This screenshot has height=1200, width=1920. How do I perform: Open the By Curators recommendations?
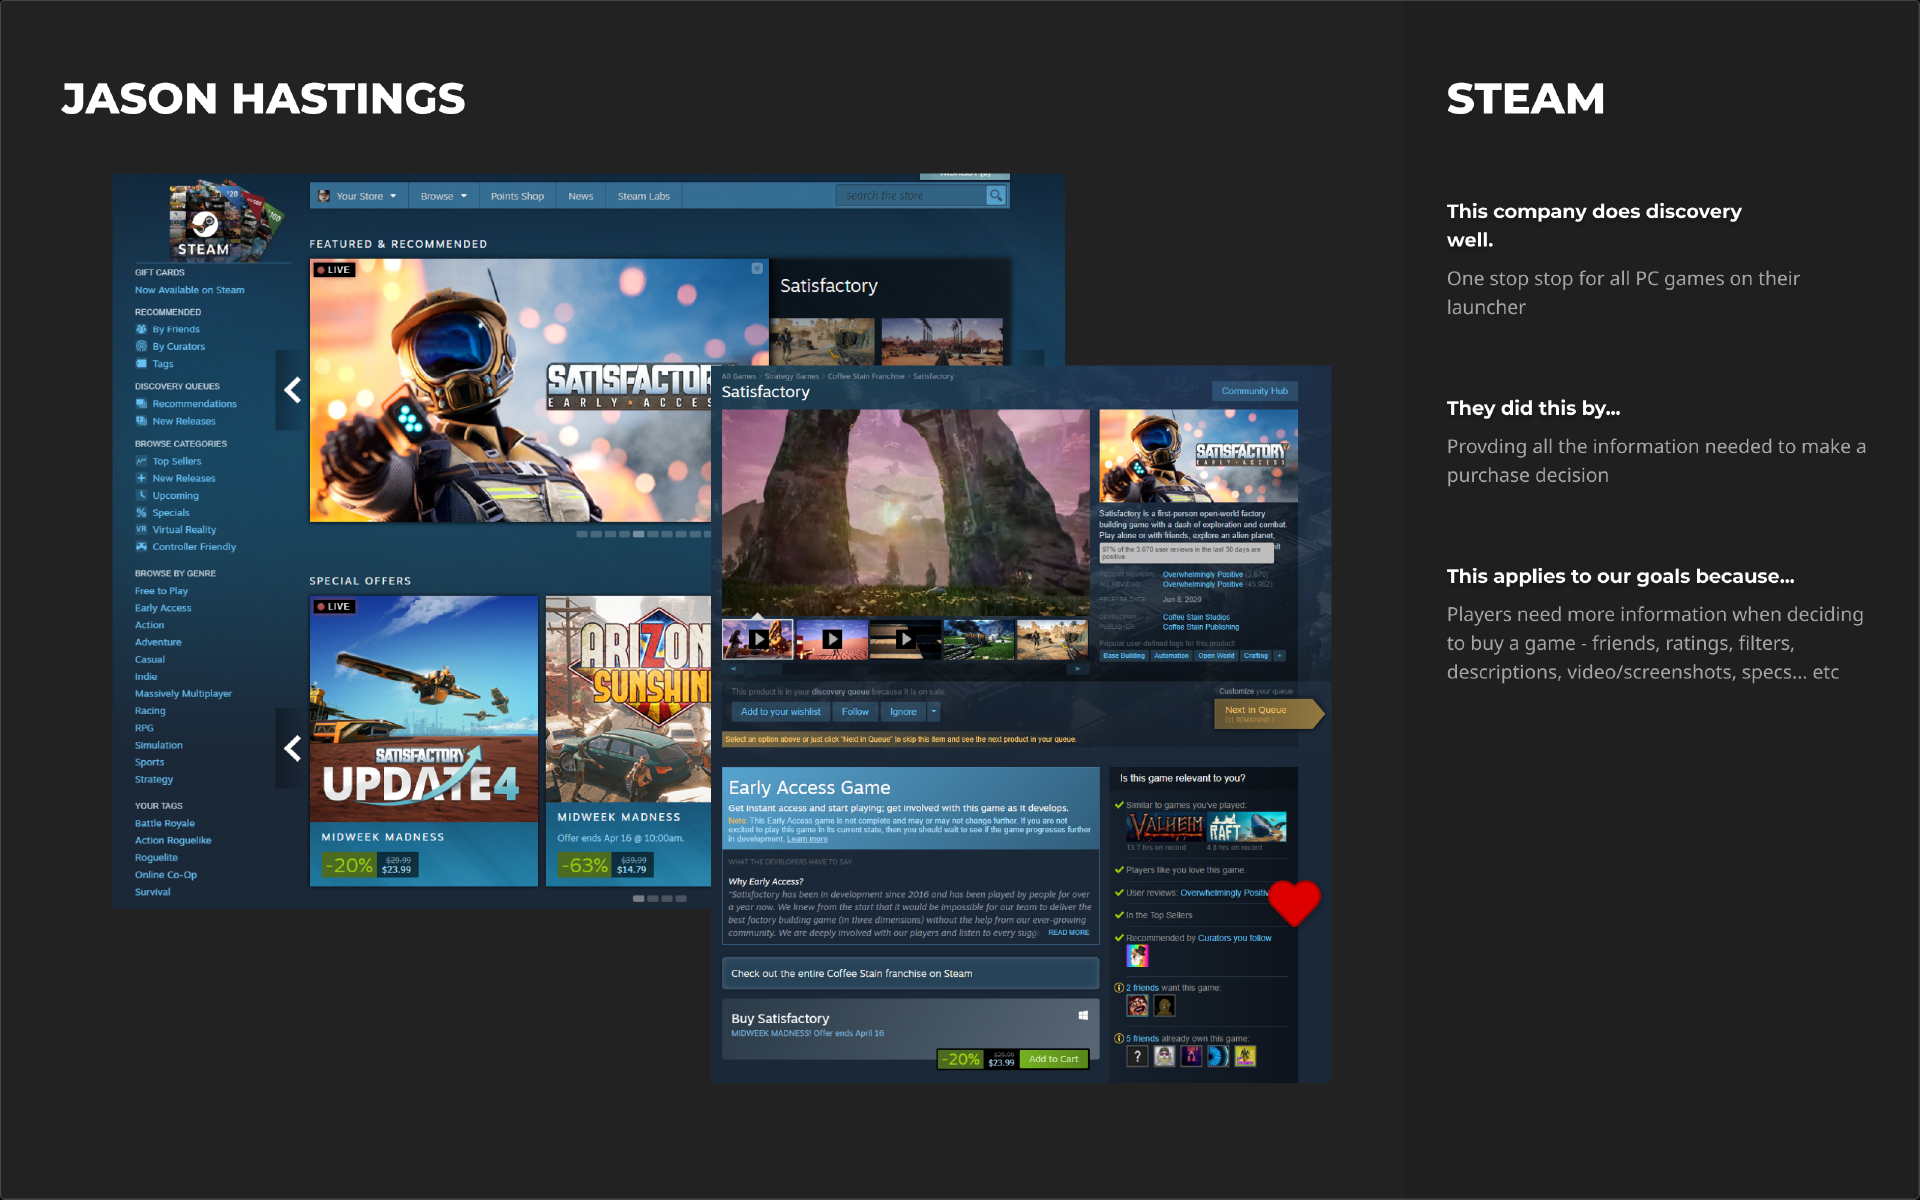click(178, 346)
